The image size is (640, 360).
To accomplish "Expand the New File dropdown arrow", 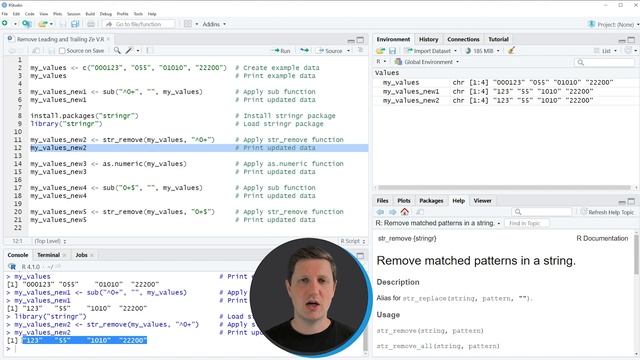I will [15, 24].
